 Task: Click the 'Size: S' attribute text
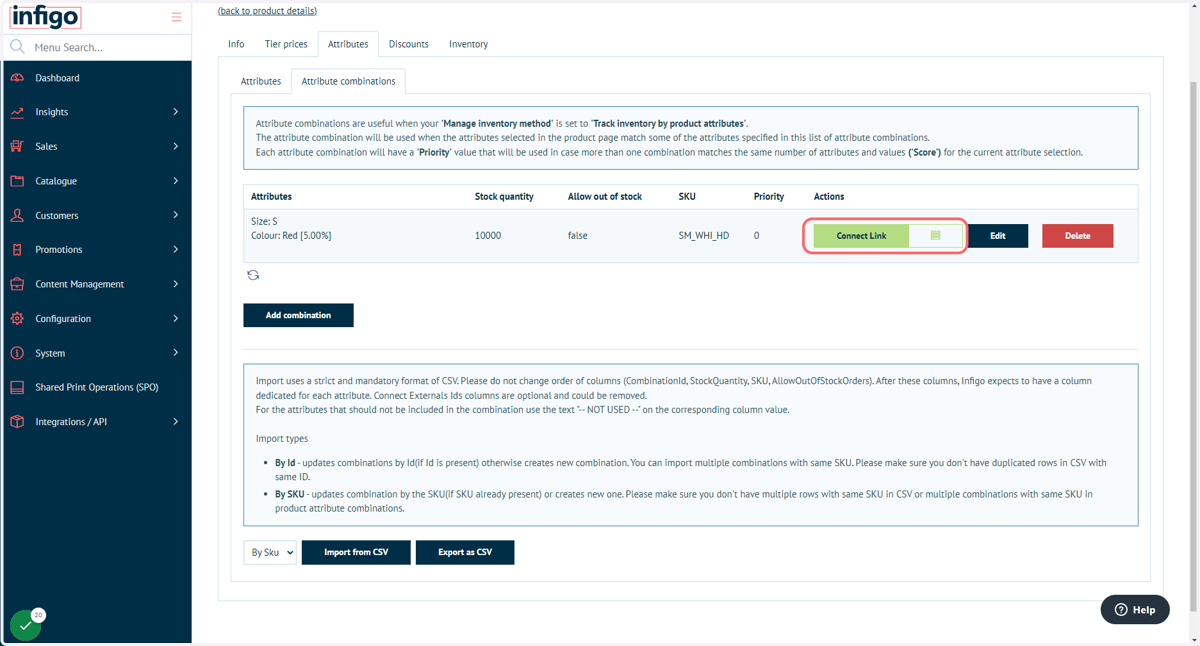[x=264, y=221]
